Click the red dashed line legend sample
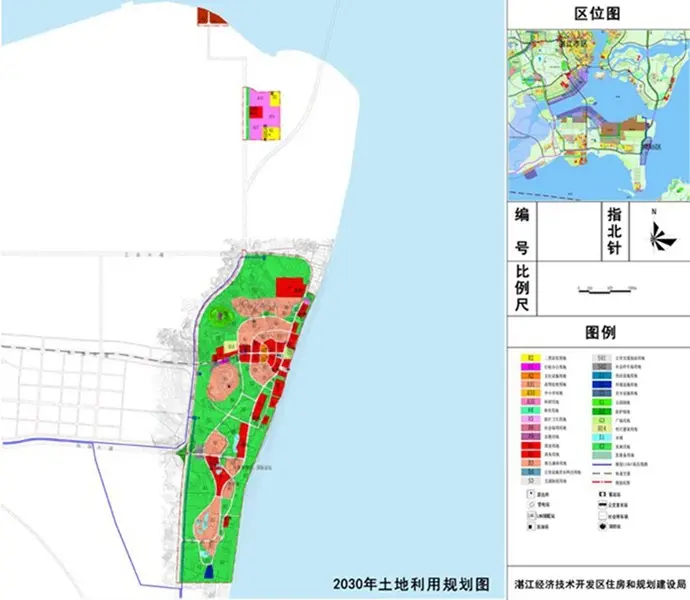This screenshot has height=600, width=690. click(x=602, y=482)
